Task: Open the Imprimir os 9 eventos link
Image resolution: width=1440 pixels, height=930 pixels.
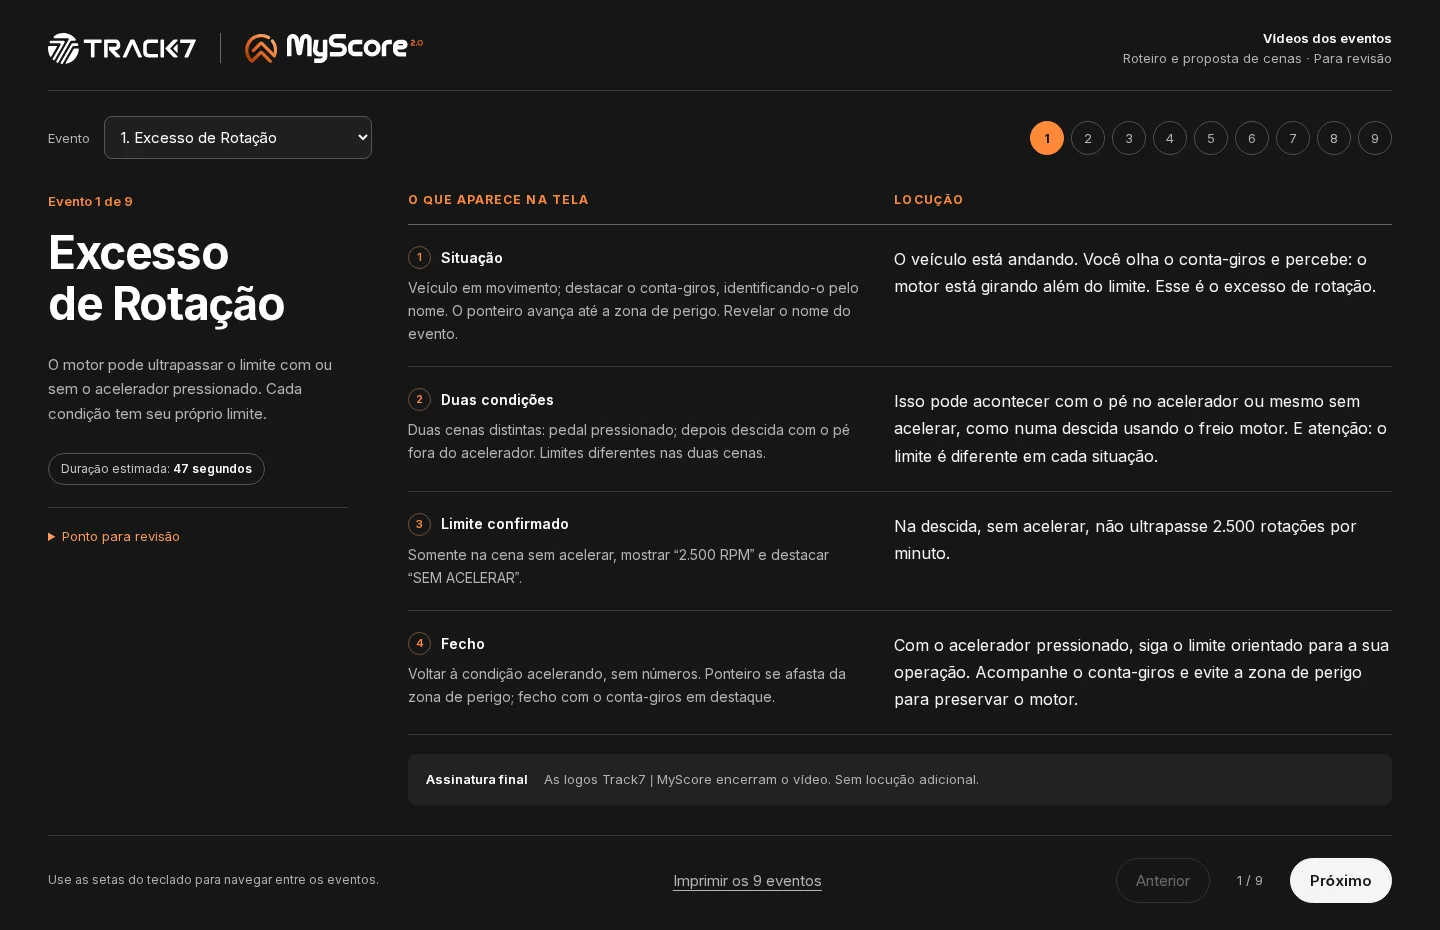Action: (x=747, y=881)
